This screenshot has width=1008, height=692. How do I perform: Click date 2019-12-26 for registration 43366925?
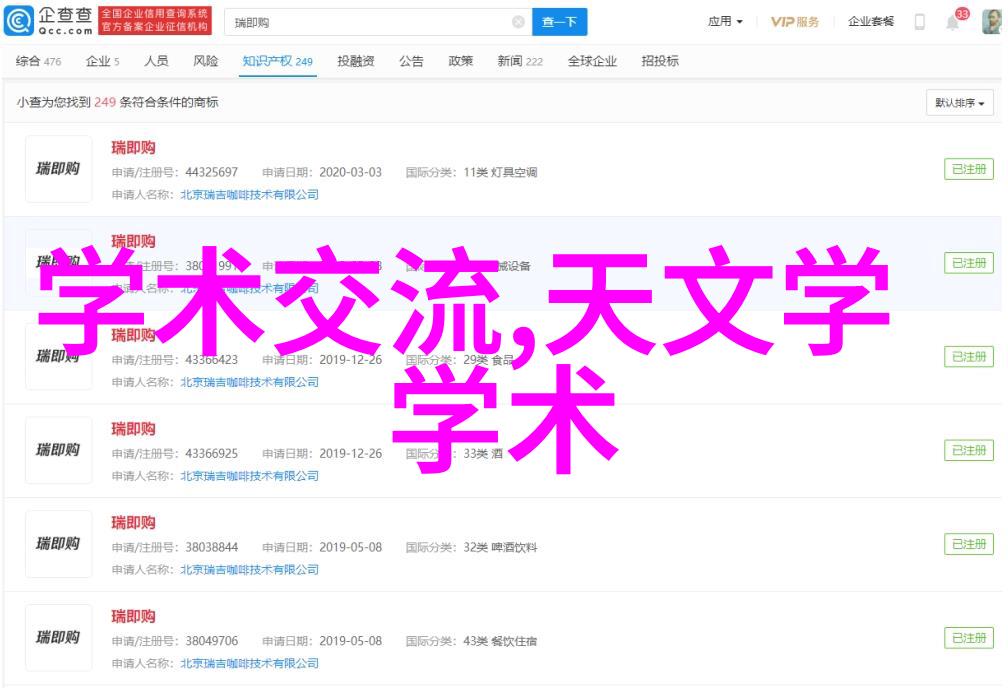click(x=350, y=454)
